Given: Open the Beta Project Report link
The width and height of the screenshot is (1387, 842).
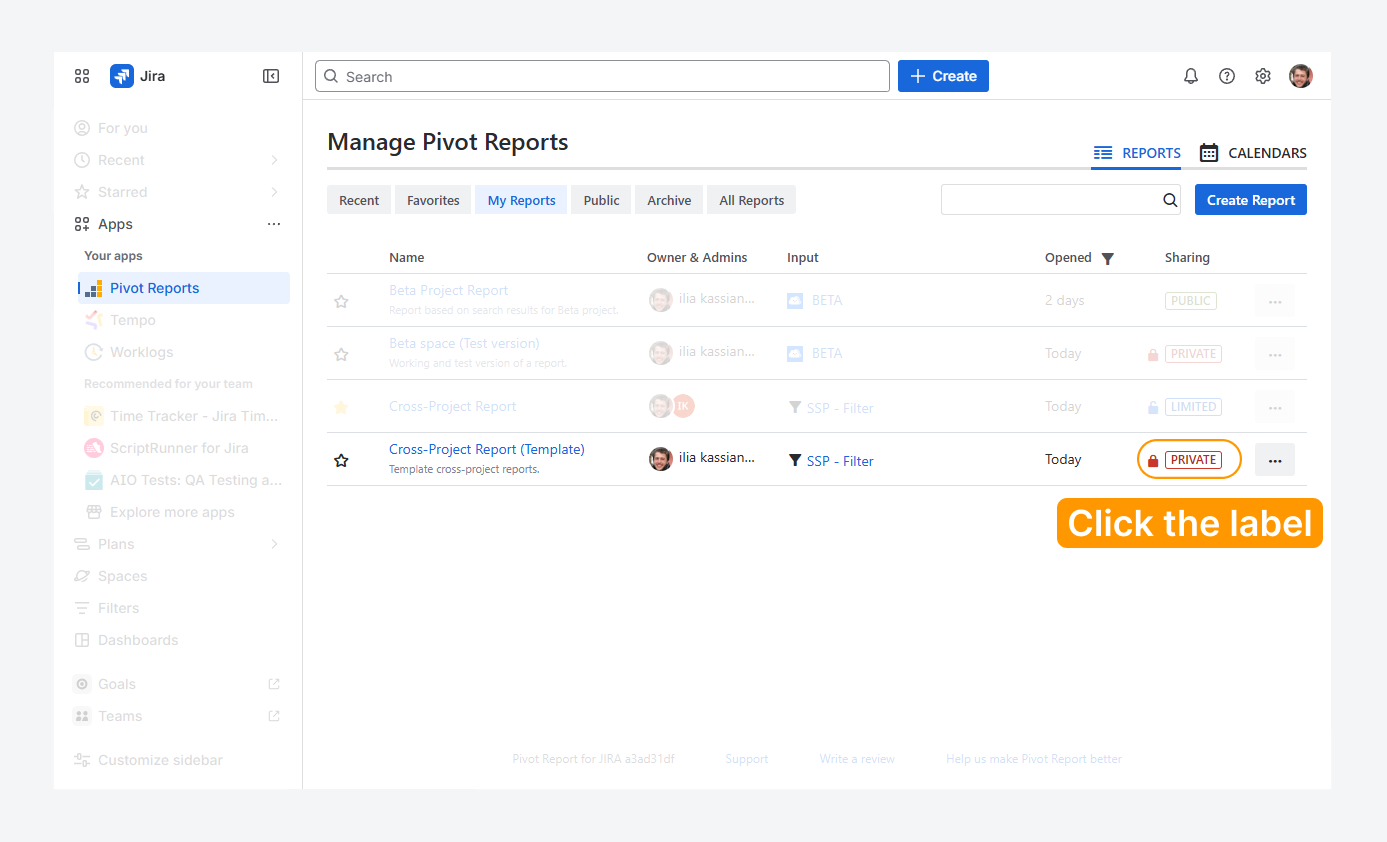Looking at the screenshot, I should coord(448,290).
